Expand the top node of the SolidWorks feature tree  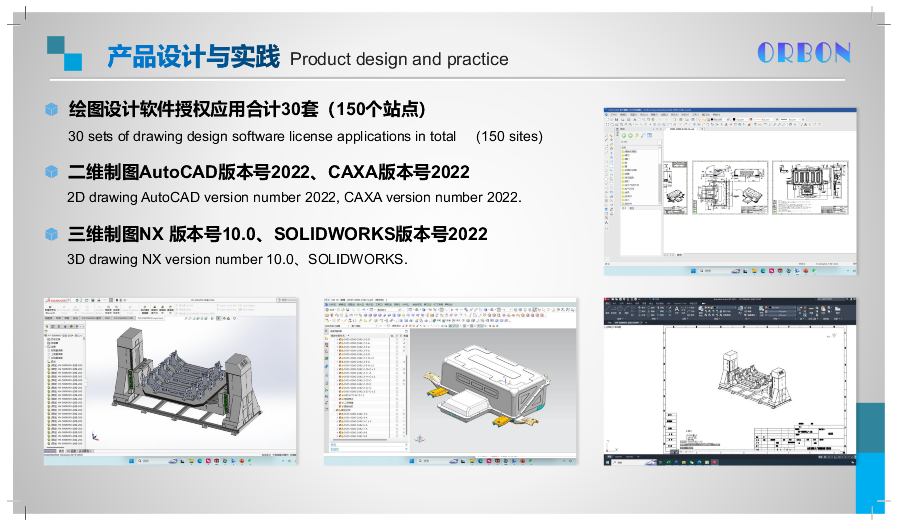48,335
